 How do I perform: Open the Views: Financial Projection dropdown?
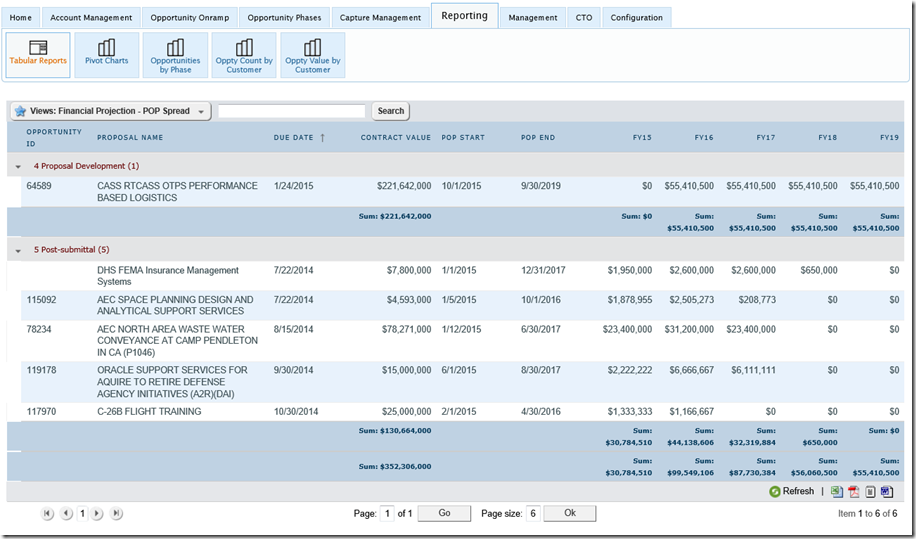110,111
